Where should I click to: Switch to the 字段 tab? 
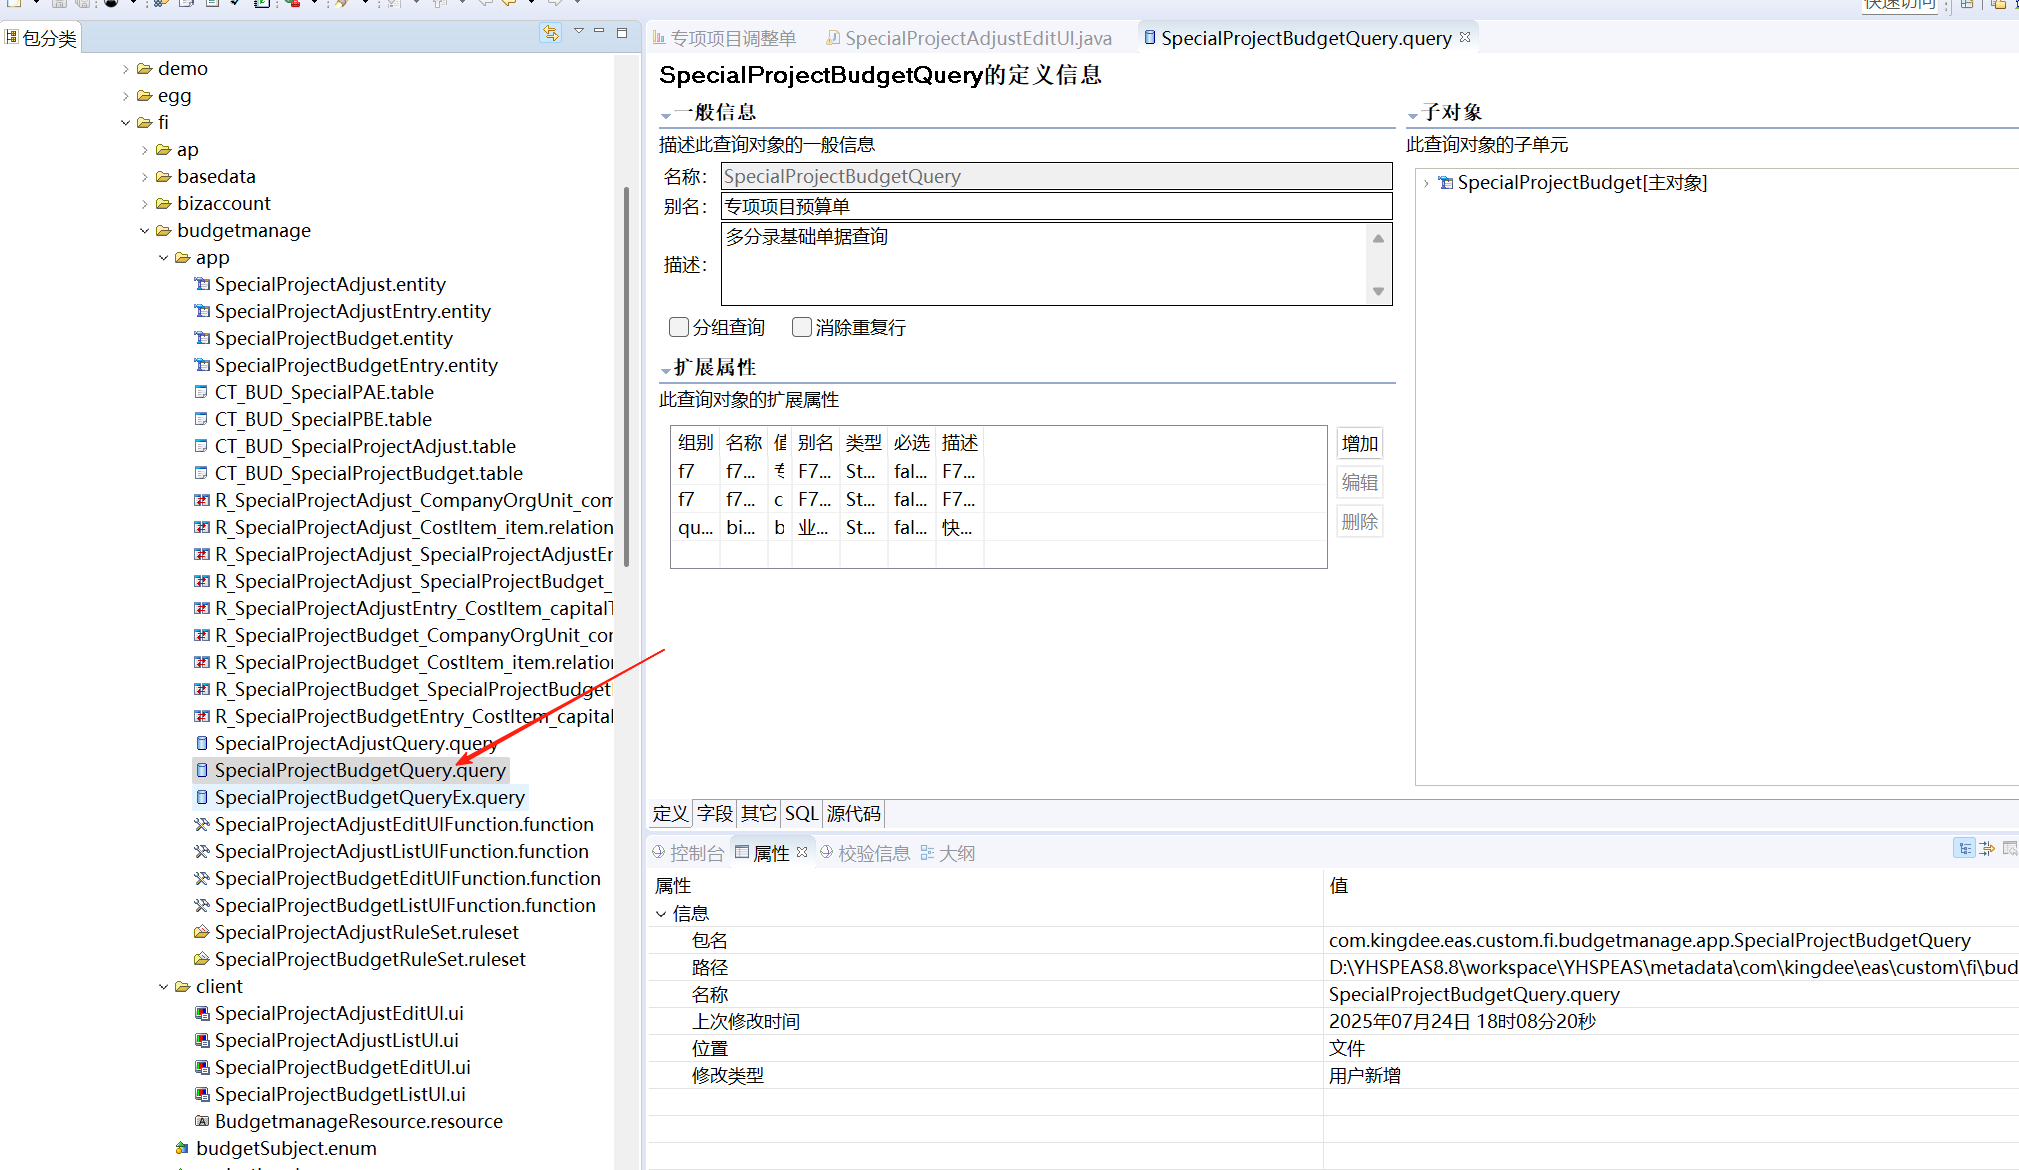click(715, 813)
